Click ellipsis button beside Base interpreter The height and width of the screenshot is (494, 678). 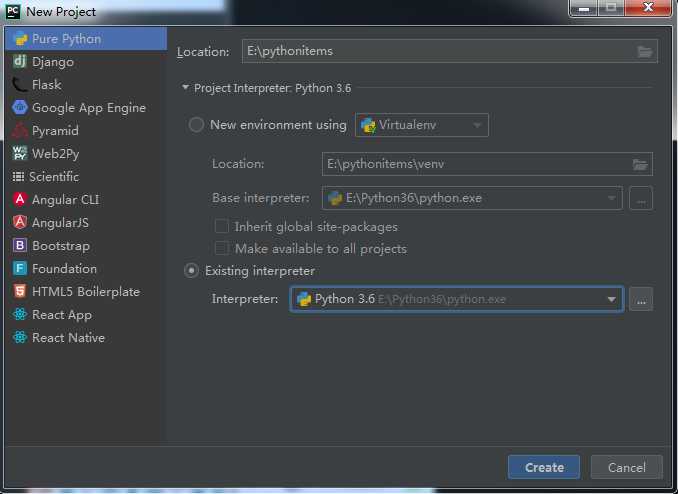coord(641,198)
